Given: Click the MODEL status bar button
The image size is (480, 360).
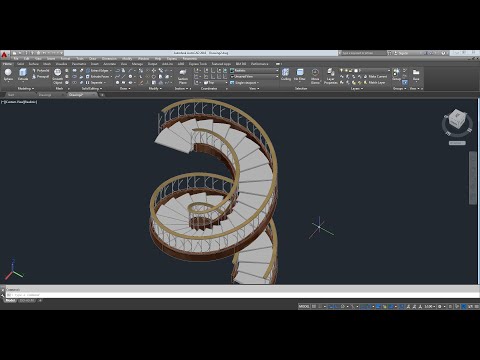Looking at the screenshot, I should [x=304, y=306].
